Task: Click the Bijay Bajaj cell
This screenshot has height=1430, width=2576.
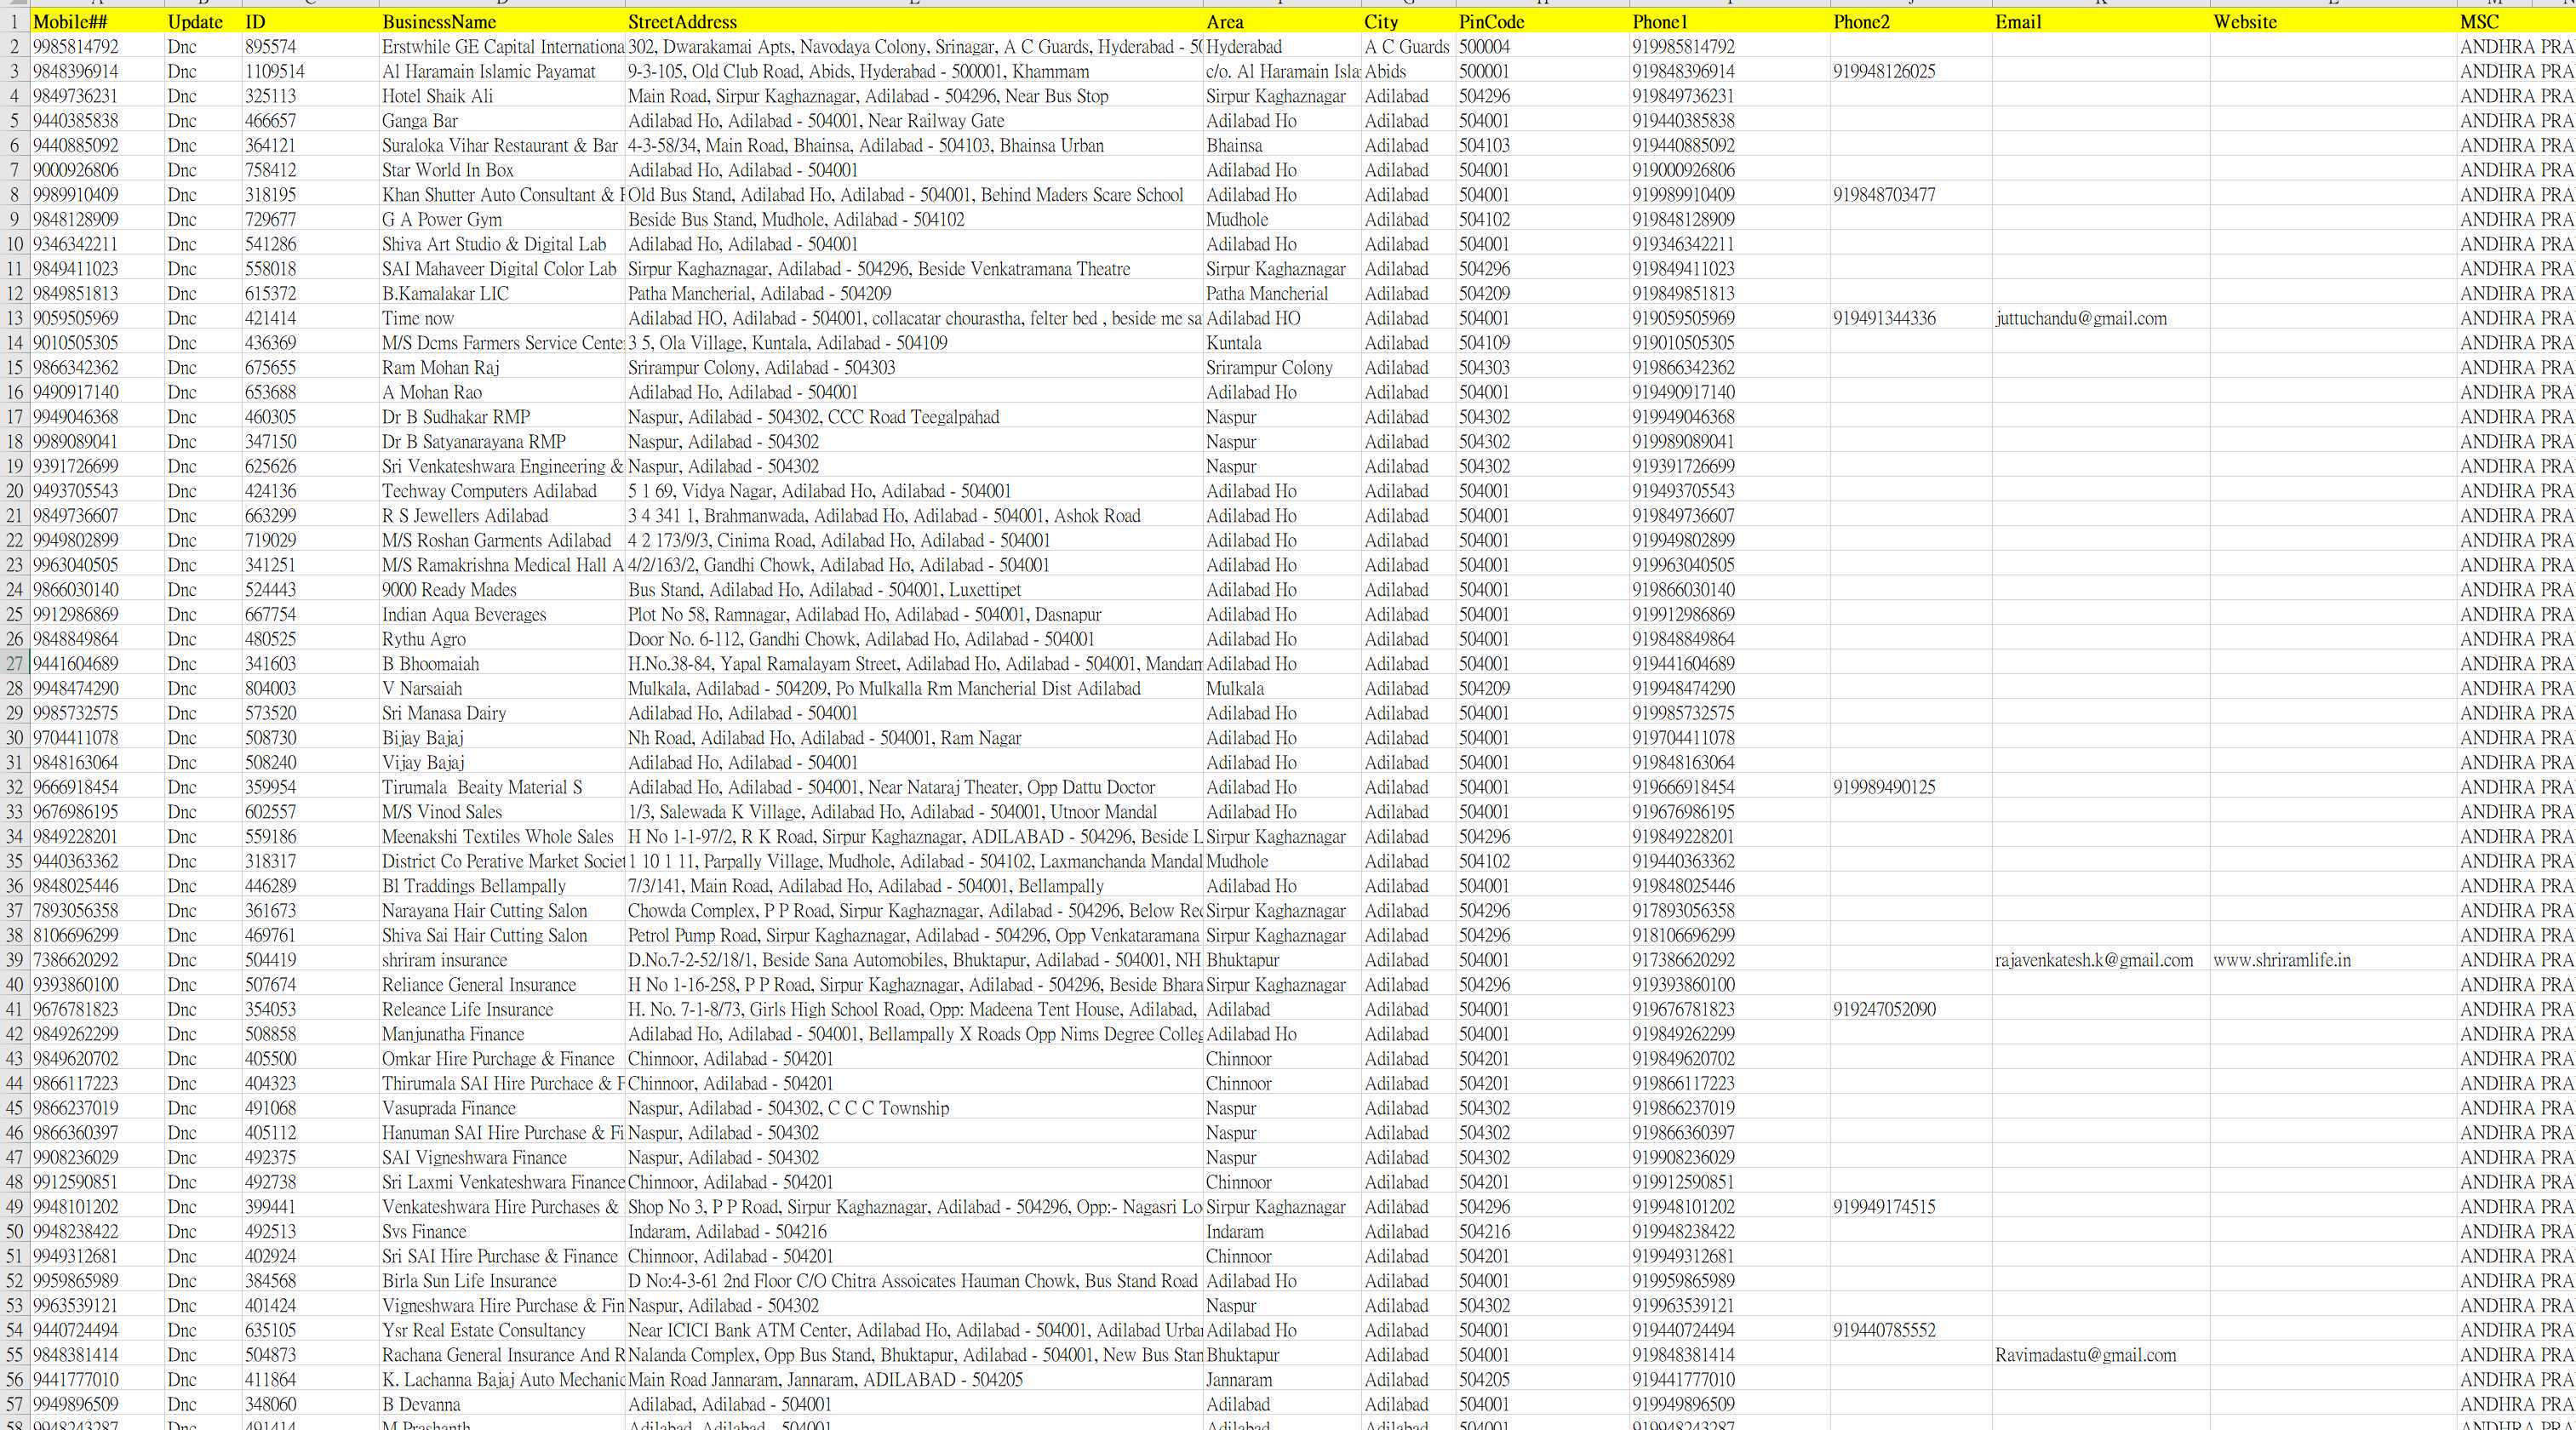Action: [x=502, y=738]
